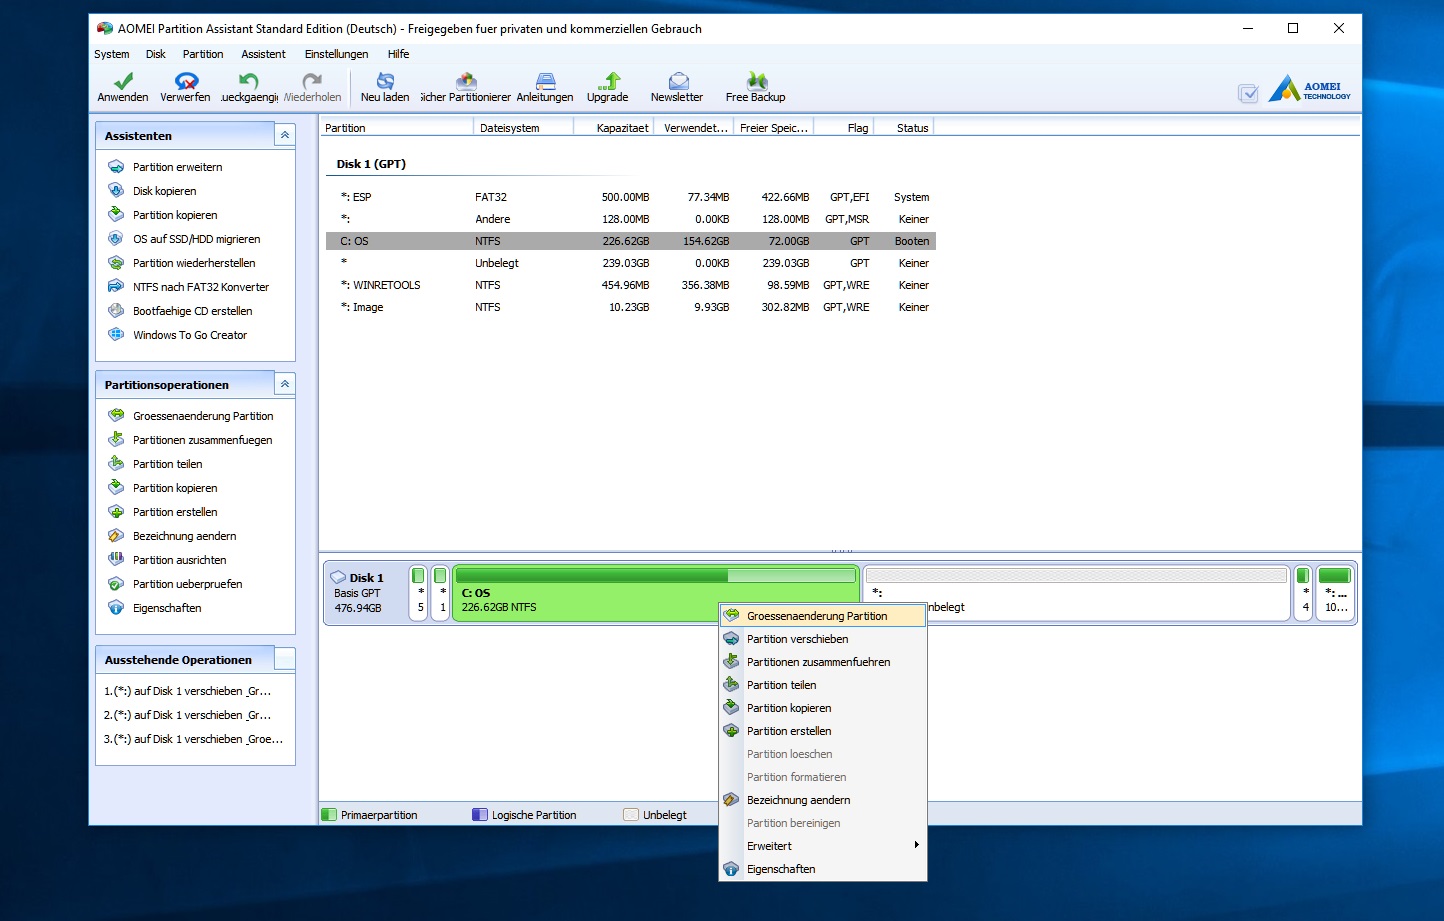Viewport: 1444px width, 921px height.
Task: Launch Free Backup from toolbar
Action: coord(756,87)
